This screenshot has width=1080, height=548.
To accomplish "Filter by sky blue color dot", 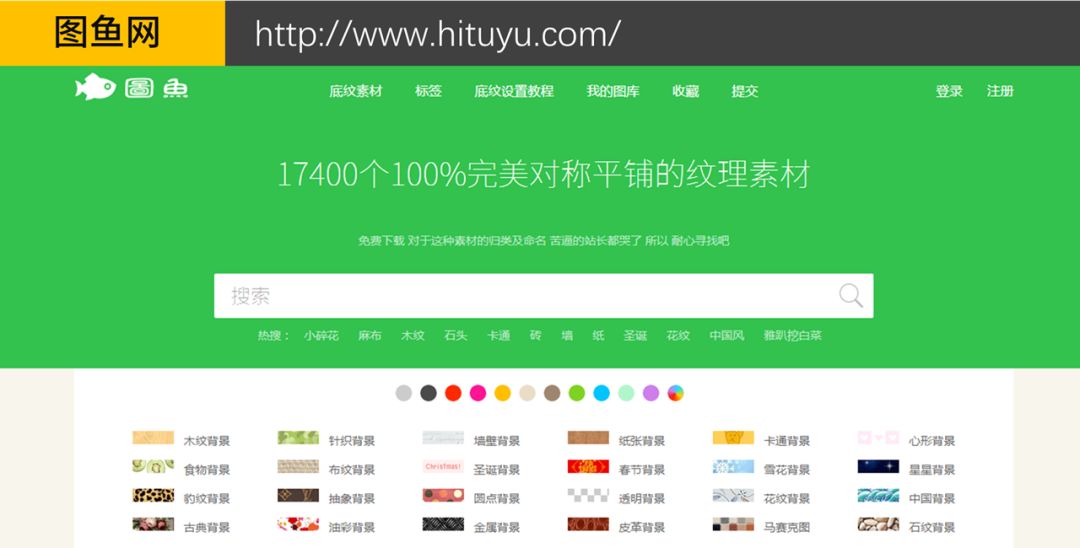I will click(x=601, y=393).
